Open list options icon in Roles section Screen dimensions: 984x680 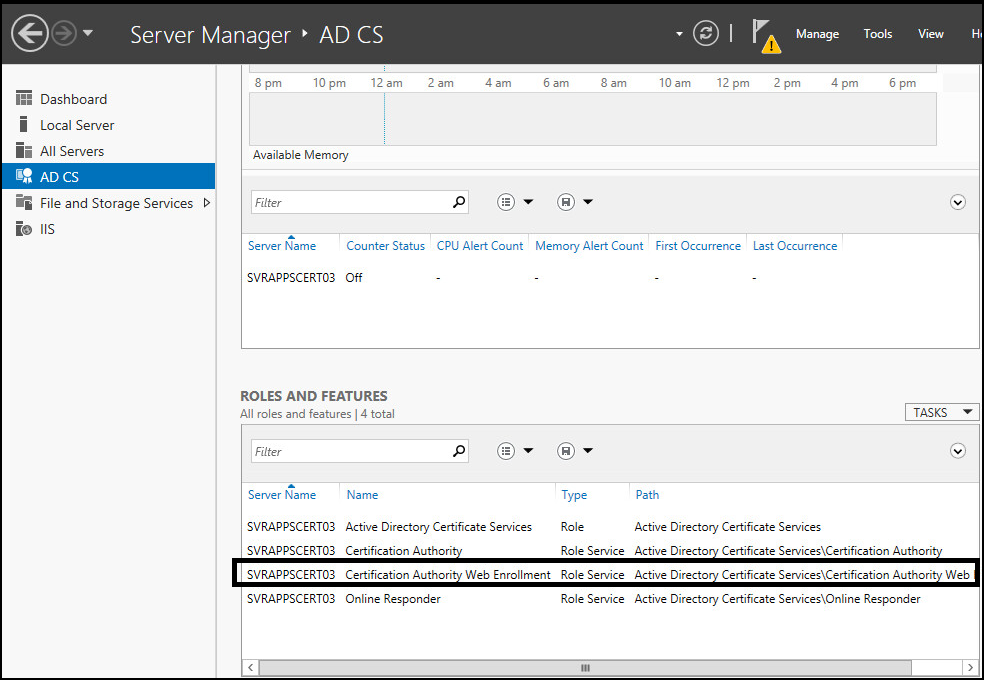coord(506,451)
